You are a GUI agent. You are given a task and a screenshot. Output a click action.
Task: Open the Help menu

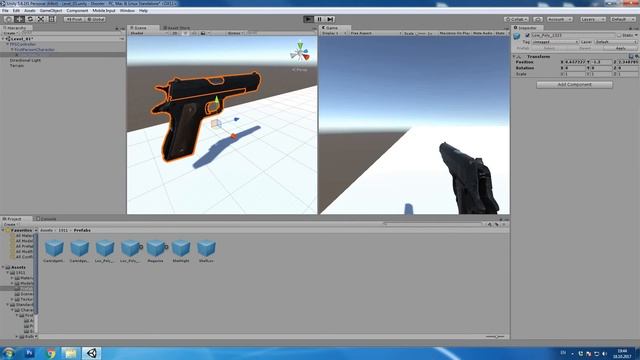click(x=143, y=11)
